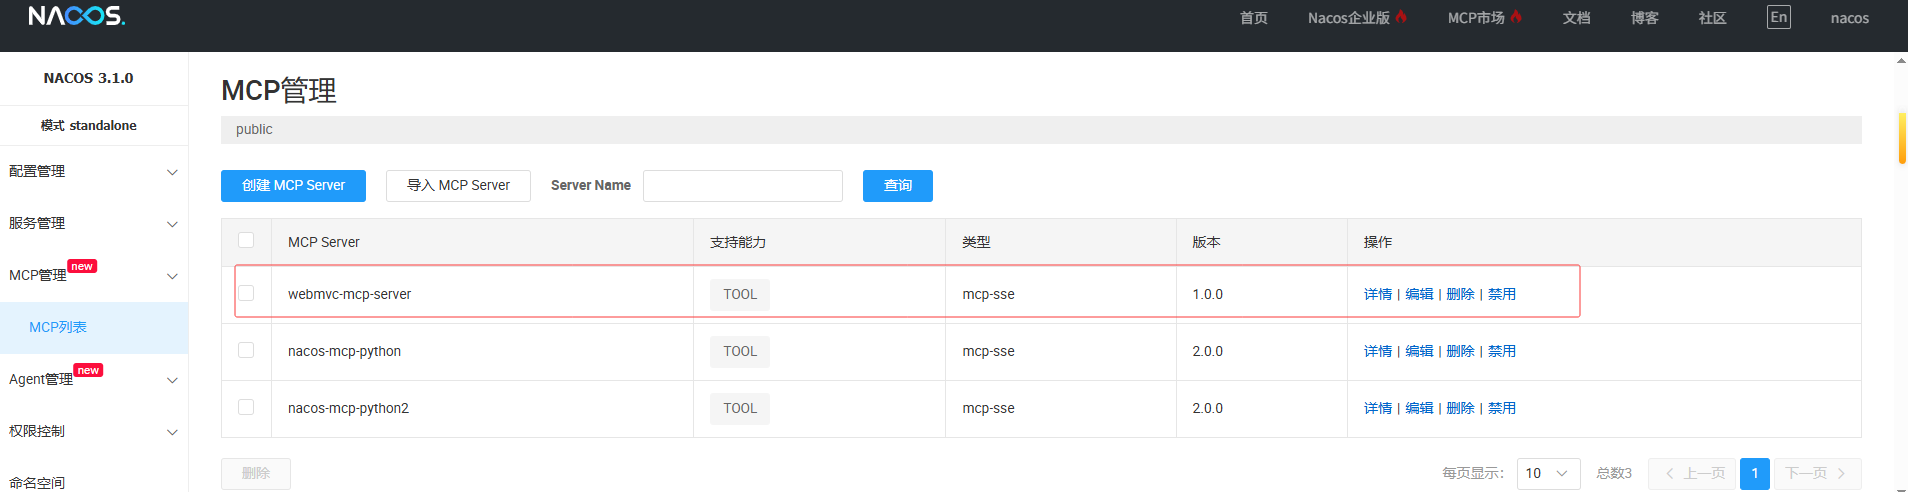Click the nacos user menu

1849,18
